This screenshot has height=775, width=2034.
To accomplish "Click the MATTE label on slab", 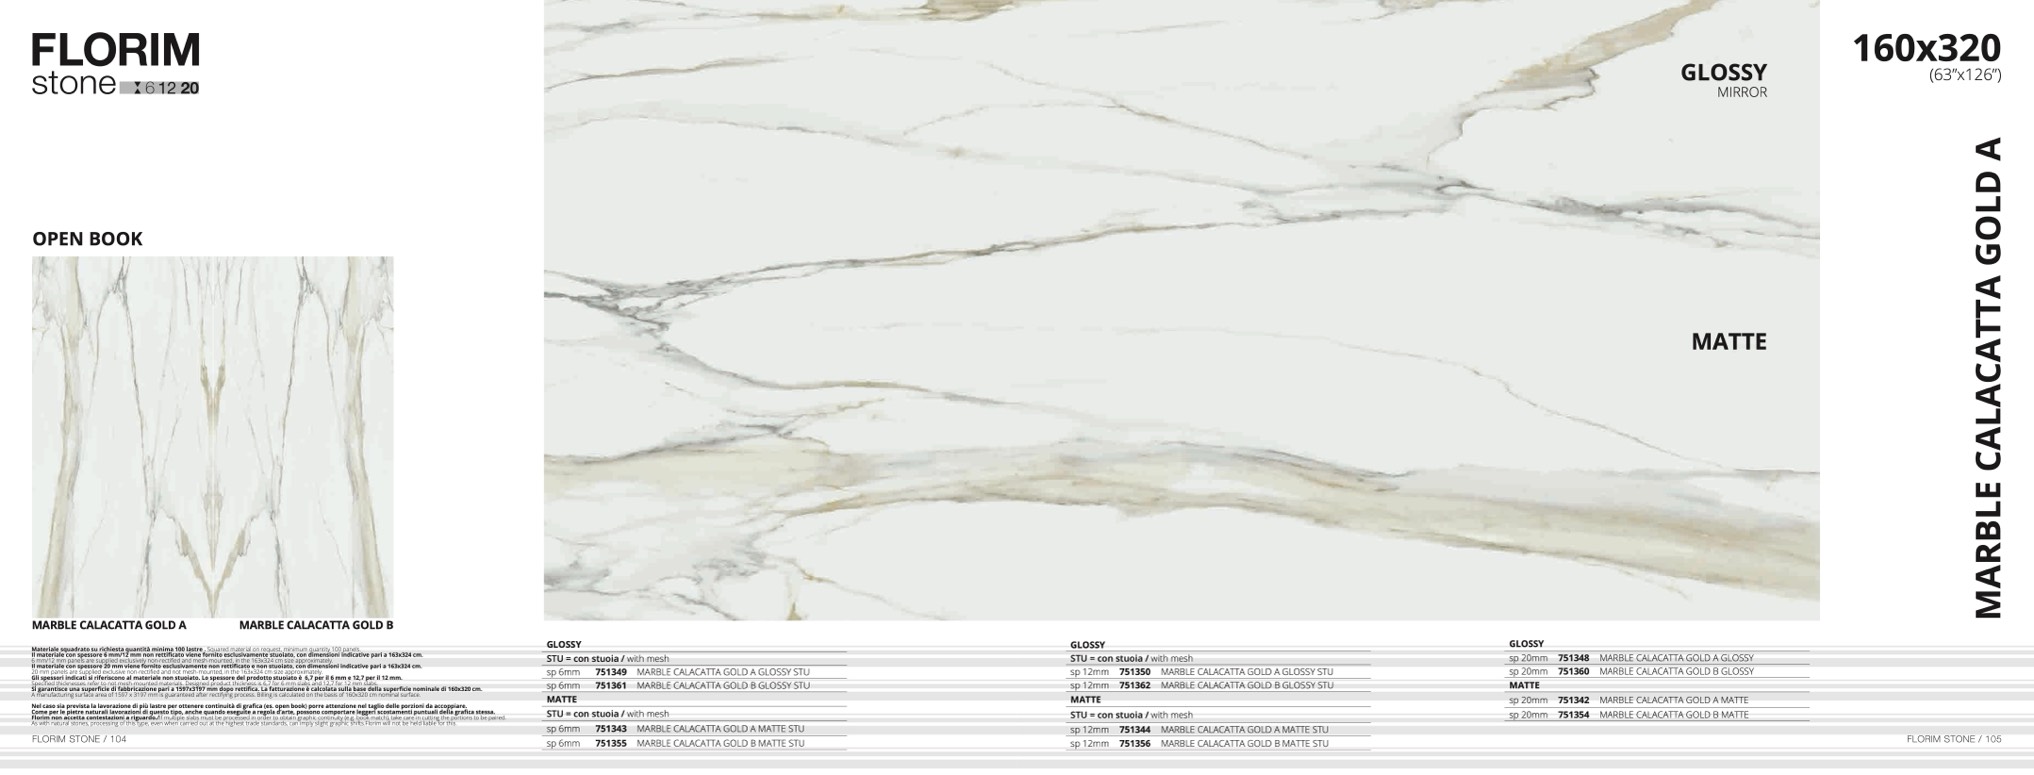I will coord(1728,342).
